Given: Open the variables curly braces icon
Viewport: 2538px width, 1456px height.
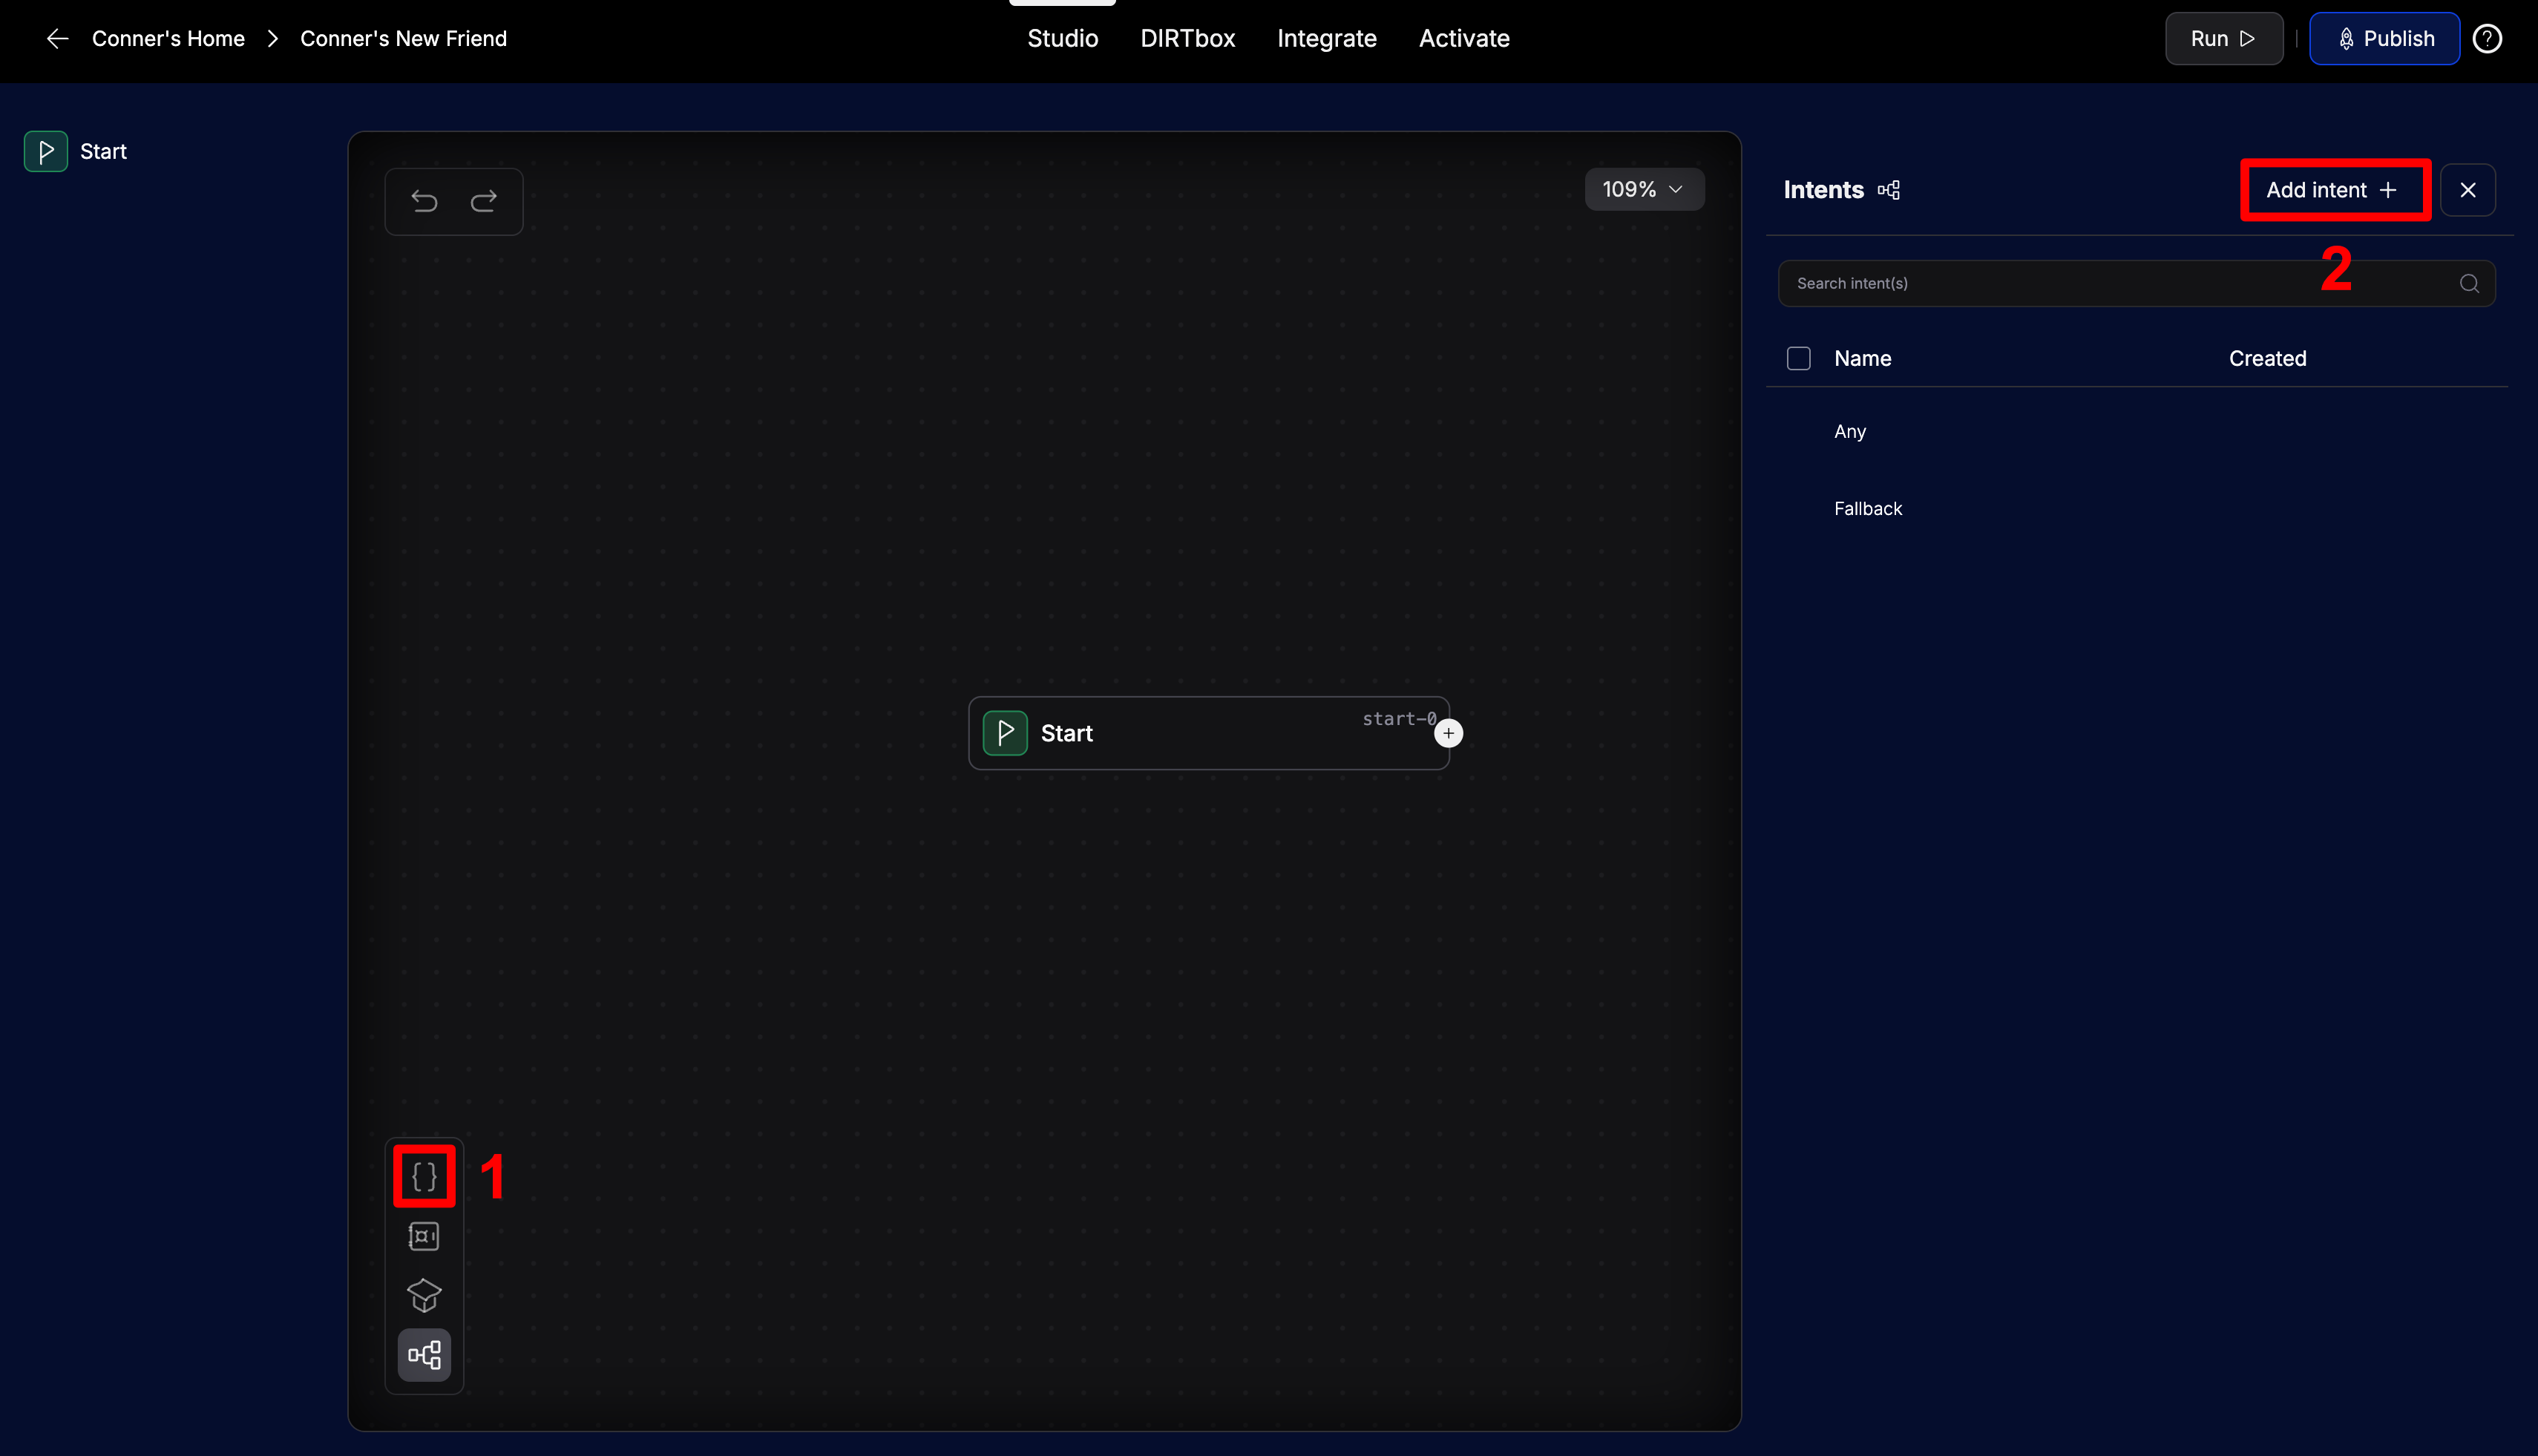Looking at the screenshot, I should click(x=424, y=1177).
